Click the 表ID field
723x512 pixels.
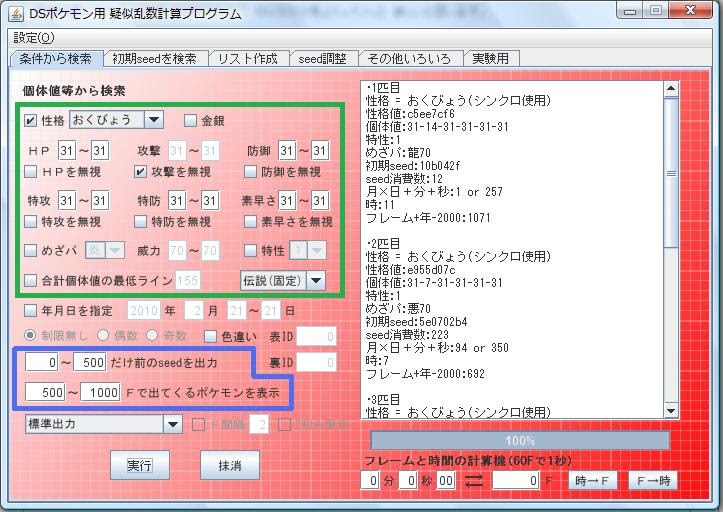pyautogui.click(x=316, y=337)
